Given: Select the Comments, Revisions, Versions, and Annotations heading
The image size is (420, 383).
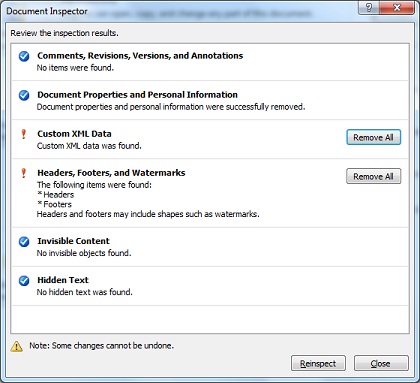Looking at the screenshot, I should pos(140,56).
